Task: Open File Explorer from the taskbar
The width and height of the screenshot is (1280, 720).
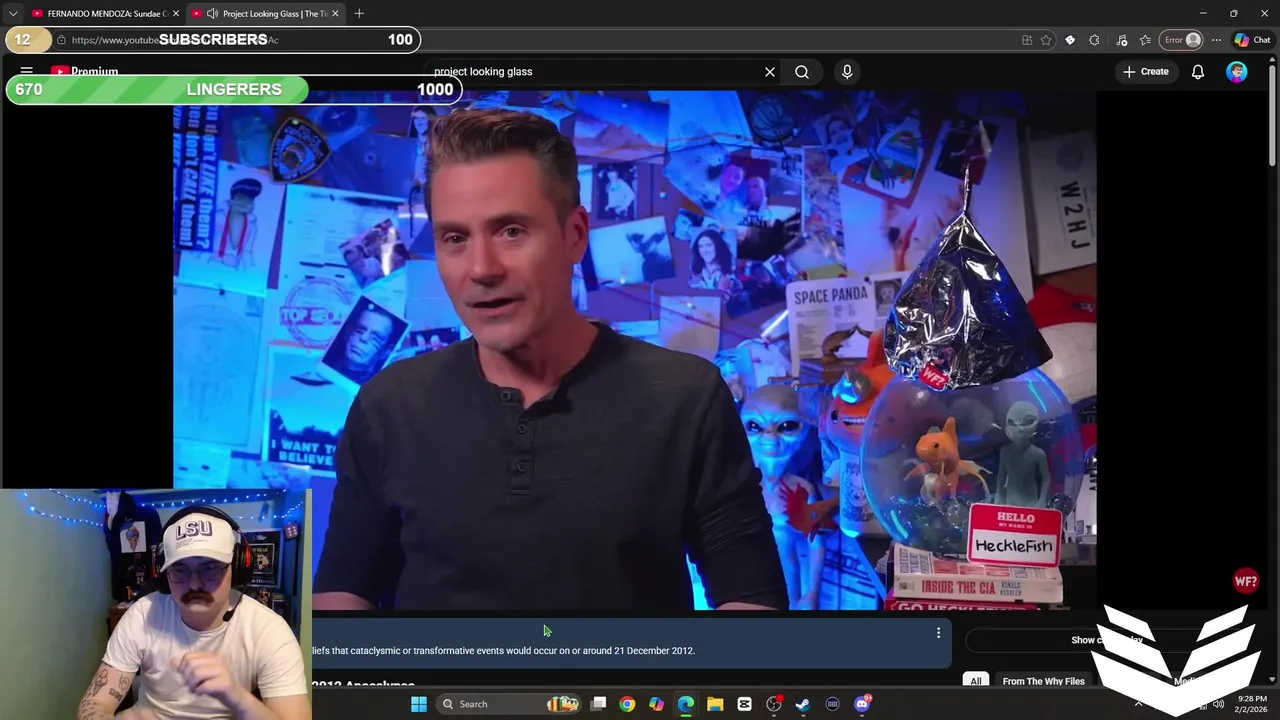Action: (x=715, y=704)
